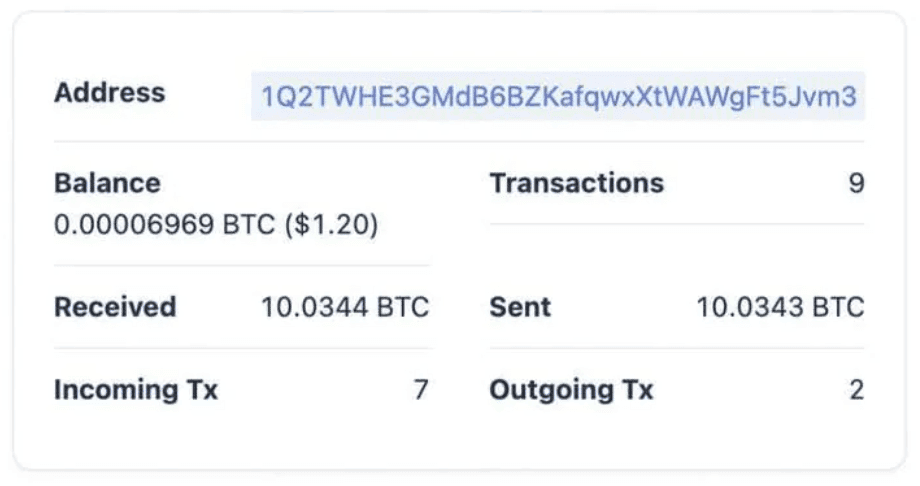Click the Outgoing Tx label
Viewport: 920px width, 486px height.
tap(571, 389)
